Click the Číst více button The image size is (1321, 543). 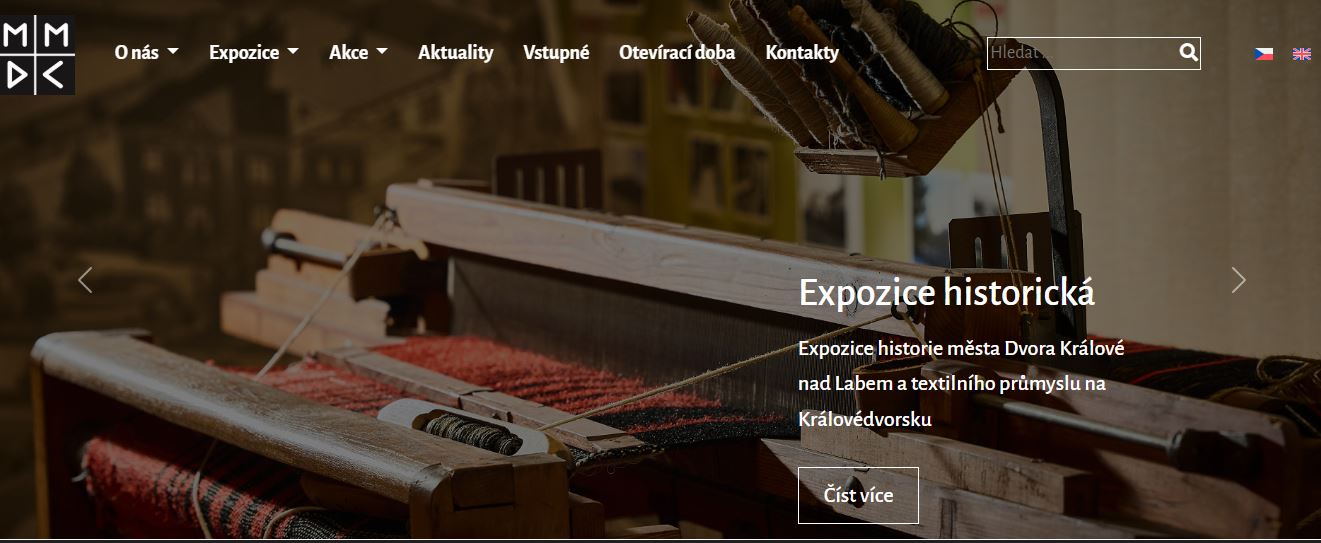coord(858,495)
